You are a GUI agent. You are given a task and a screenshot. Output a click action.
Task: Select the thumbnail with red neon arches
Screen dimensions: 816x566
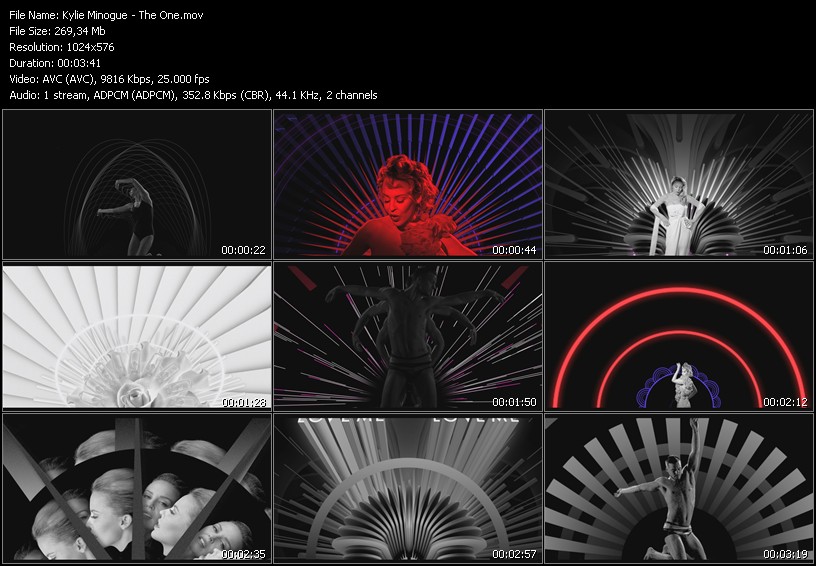pos(679,336)
